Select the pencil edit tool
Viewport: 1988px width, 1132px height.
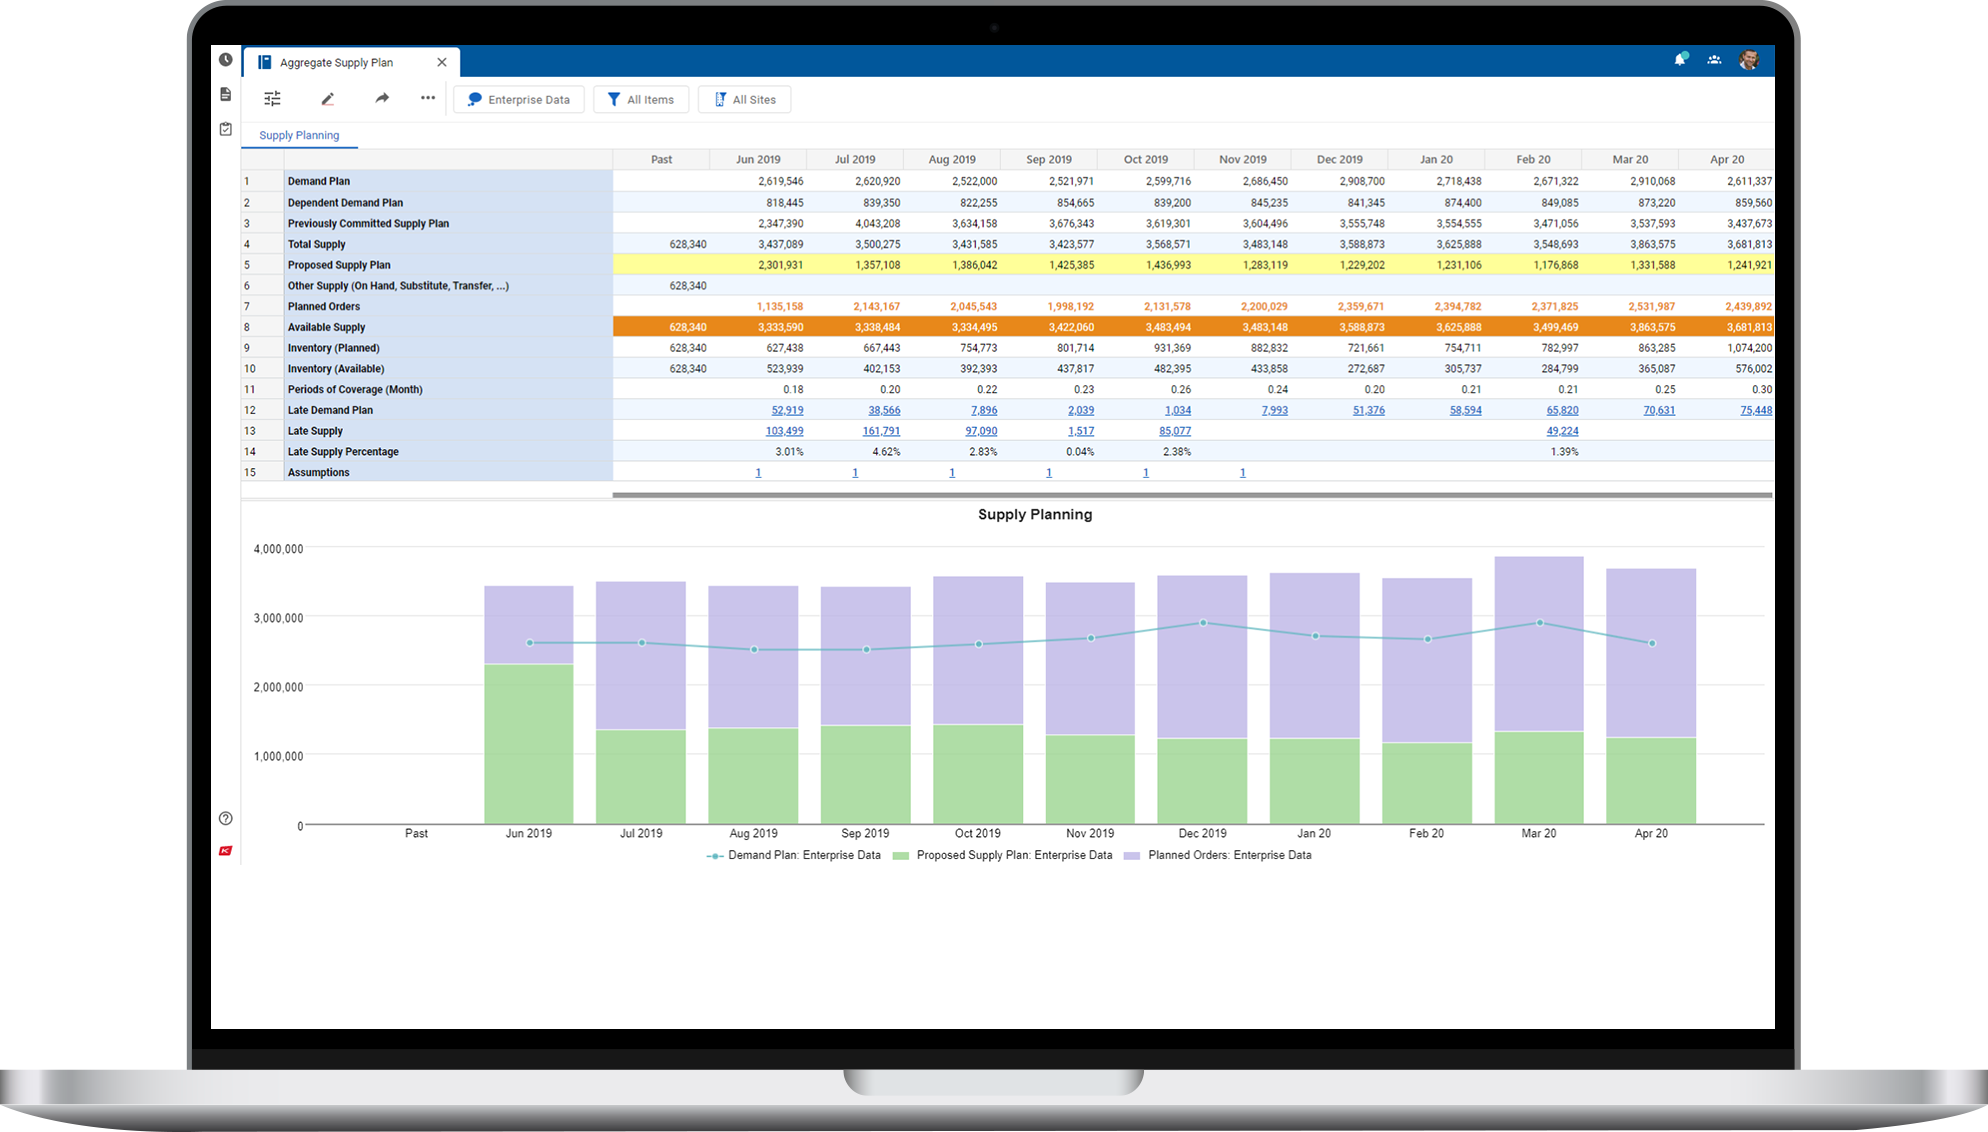327,98
